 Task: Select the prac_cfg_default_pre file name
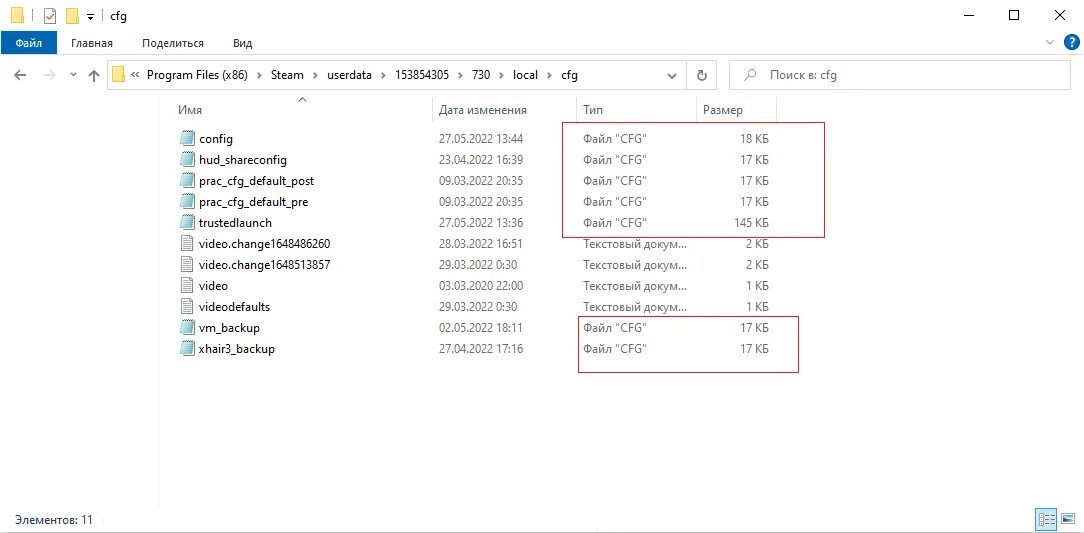tap(254, 202)
